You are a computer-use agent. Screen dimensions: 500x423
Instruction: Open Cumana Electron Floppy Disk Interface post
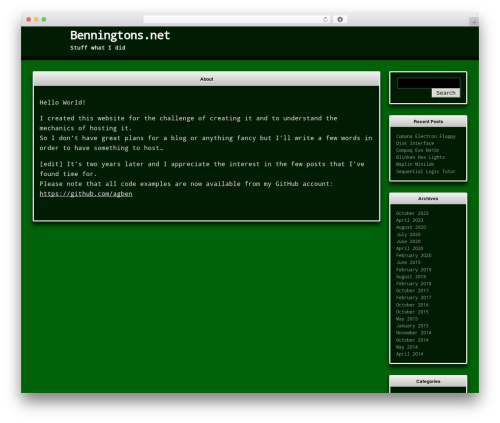click(426, 140)
